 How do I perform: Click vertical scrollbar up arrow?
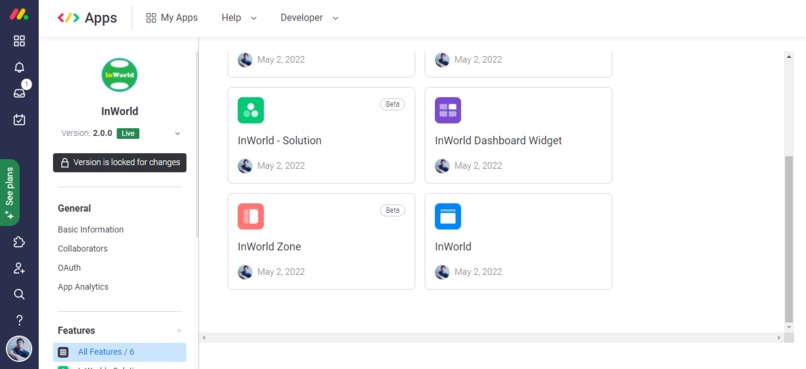(790, 56)
